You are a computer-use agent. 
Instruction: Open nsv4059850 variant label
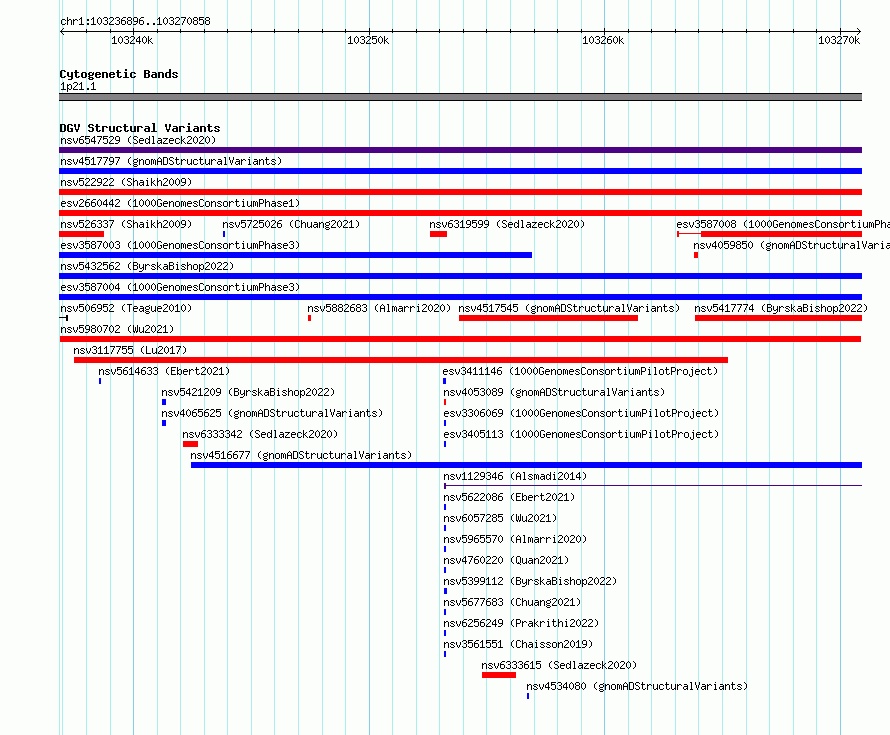click(791, 245)
